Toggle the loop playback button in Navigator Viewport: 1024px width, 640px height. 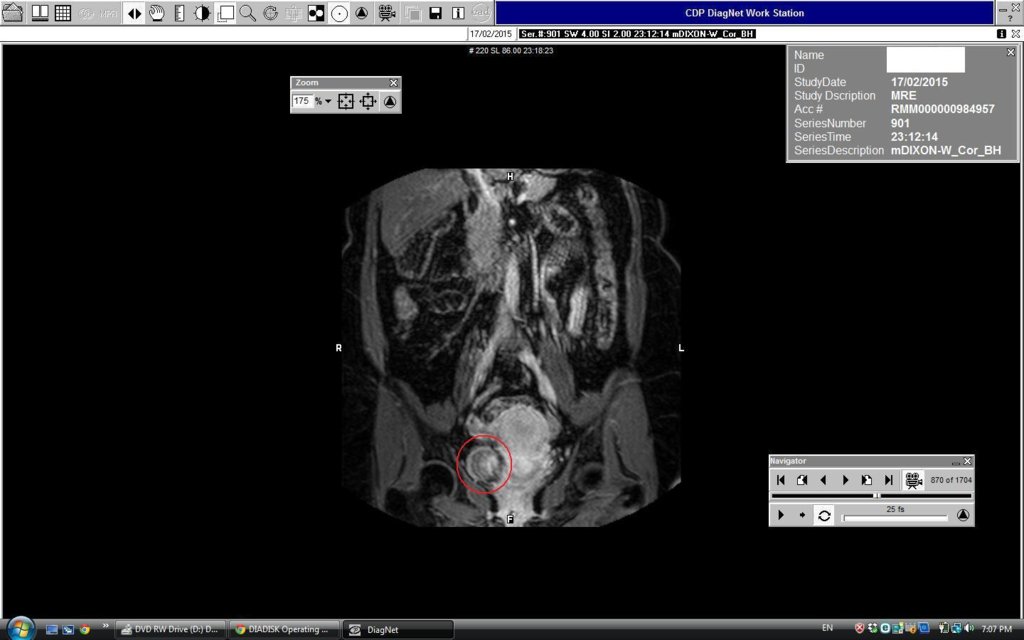(823, 515)
